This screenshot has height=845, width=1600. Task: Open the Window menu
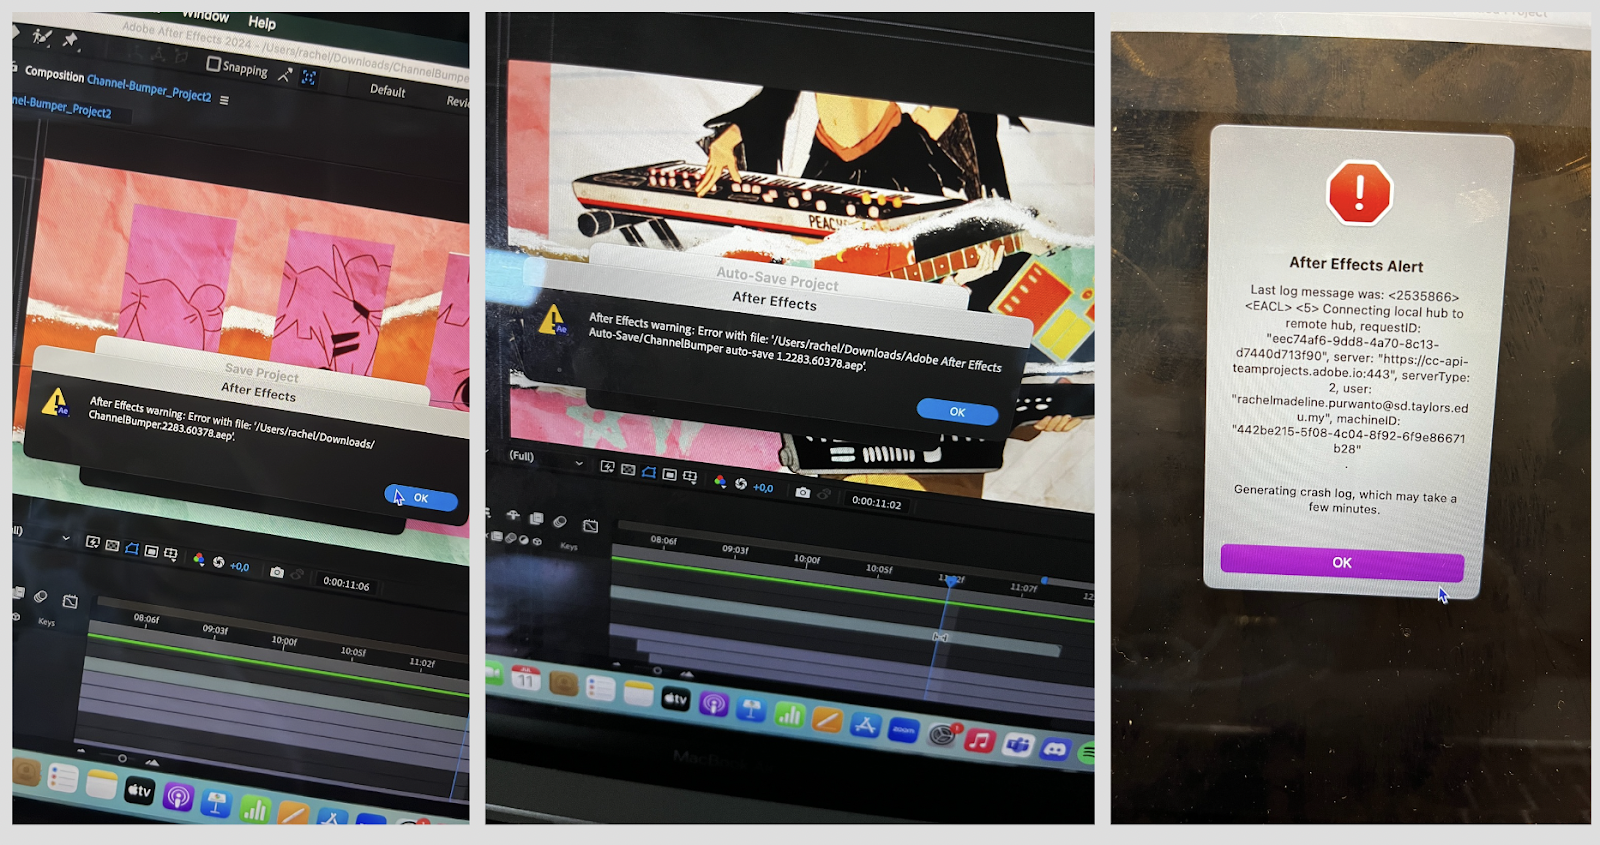tap(206, 16)
